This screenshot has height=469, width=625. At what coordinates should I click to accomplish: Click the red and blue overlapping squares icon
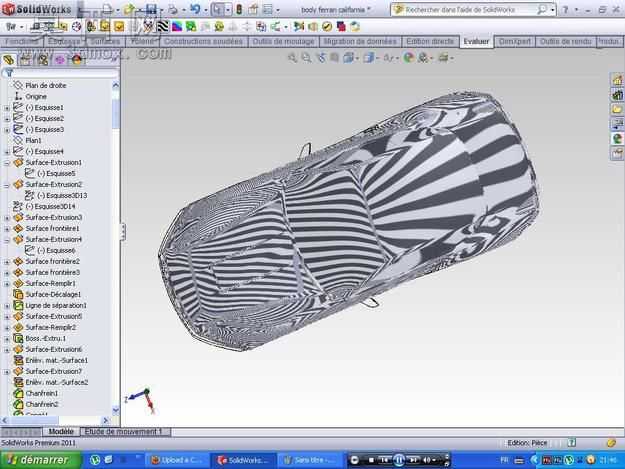point(341,26)
